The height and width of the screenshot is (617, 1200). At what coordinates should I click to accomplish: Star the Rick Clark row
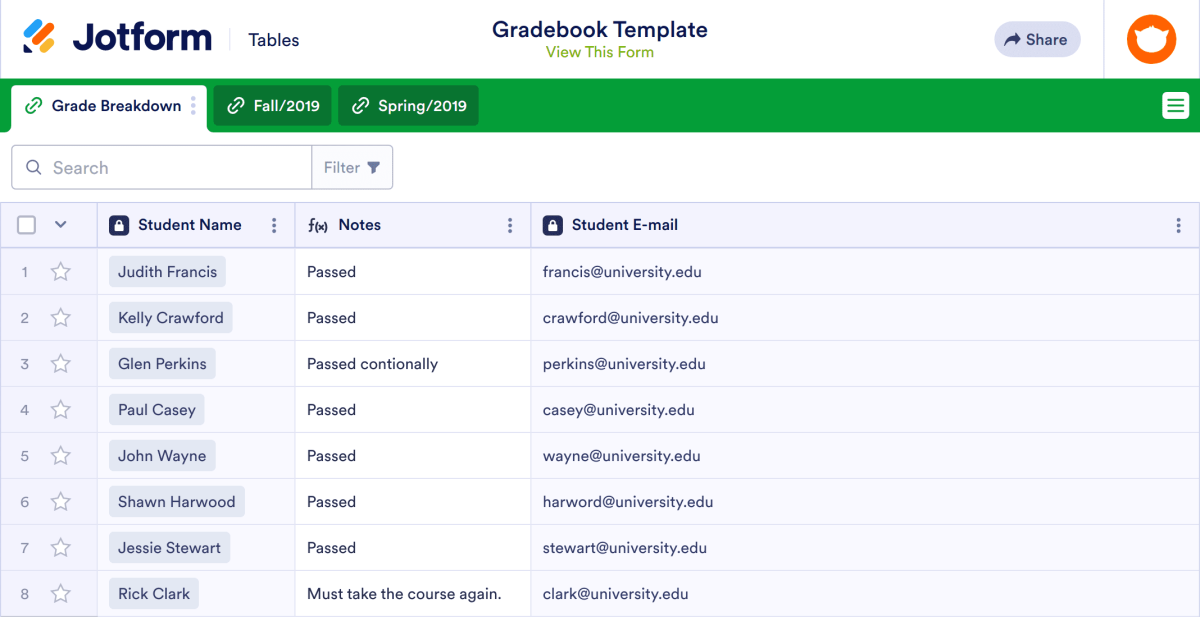point(61,593)
